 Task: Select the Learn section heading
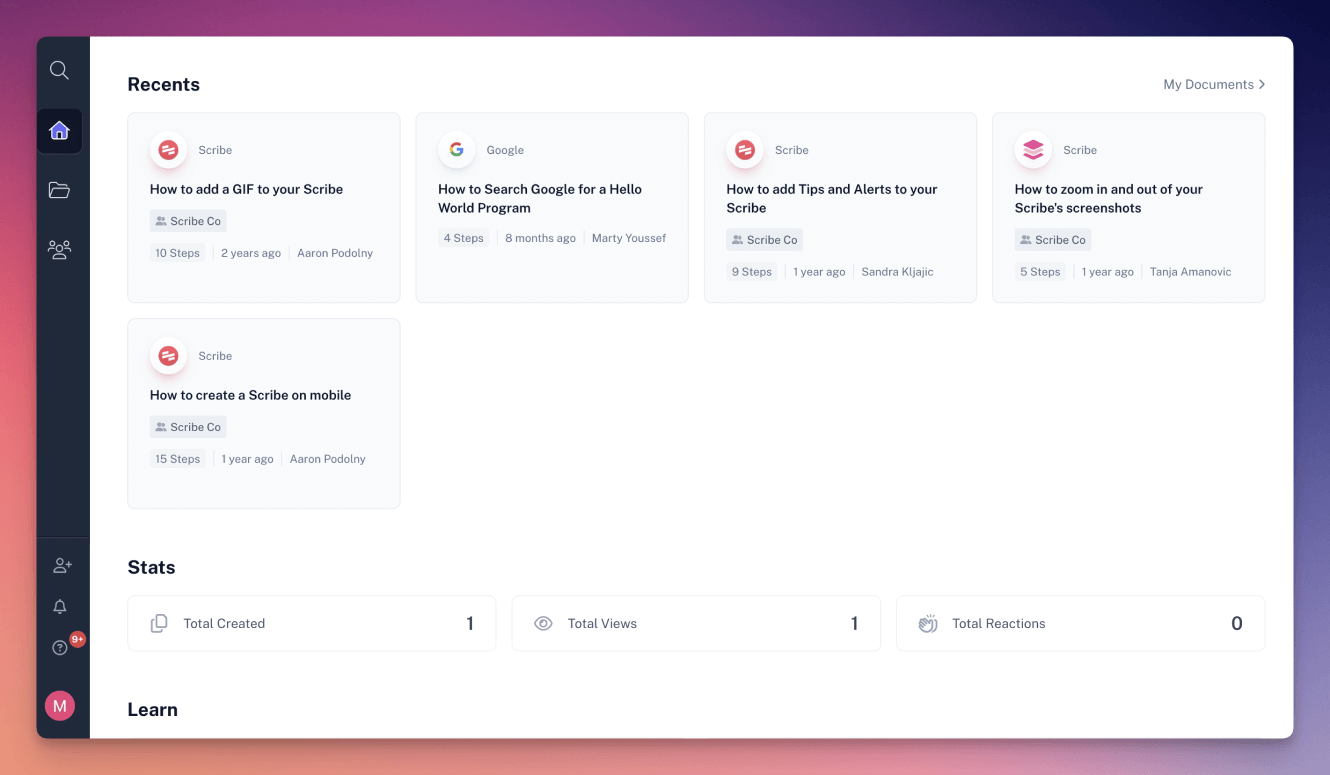click(x=152, y=709)
